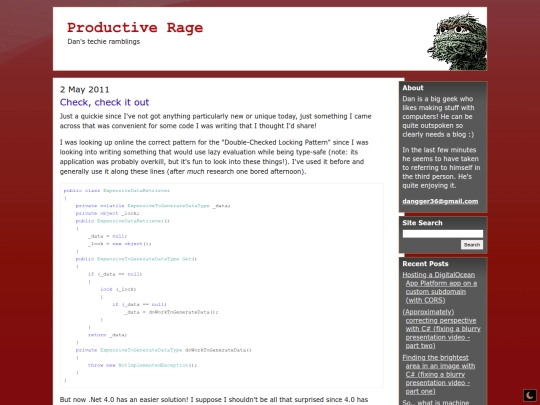This screenshot has width=540, height=405.
Task: Click the paragraph starting "But now .Net 4.0"
Action: (x=214, y=400)
